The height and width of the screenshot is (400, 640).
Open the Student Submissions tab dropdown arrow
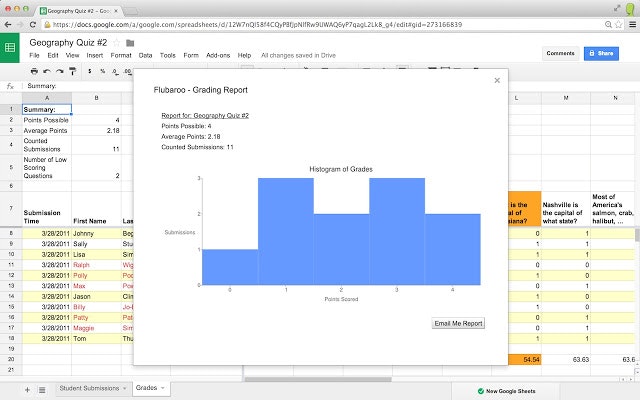coord(124,388)
